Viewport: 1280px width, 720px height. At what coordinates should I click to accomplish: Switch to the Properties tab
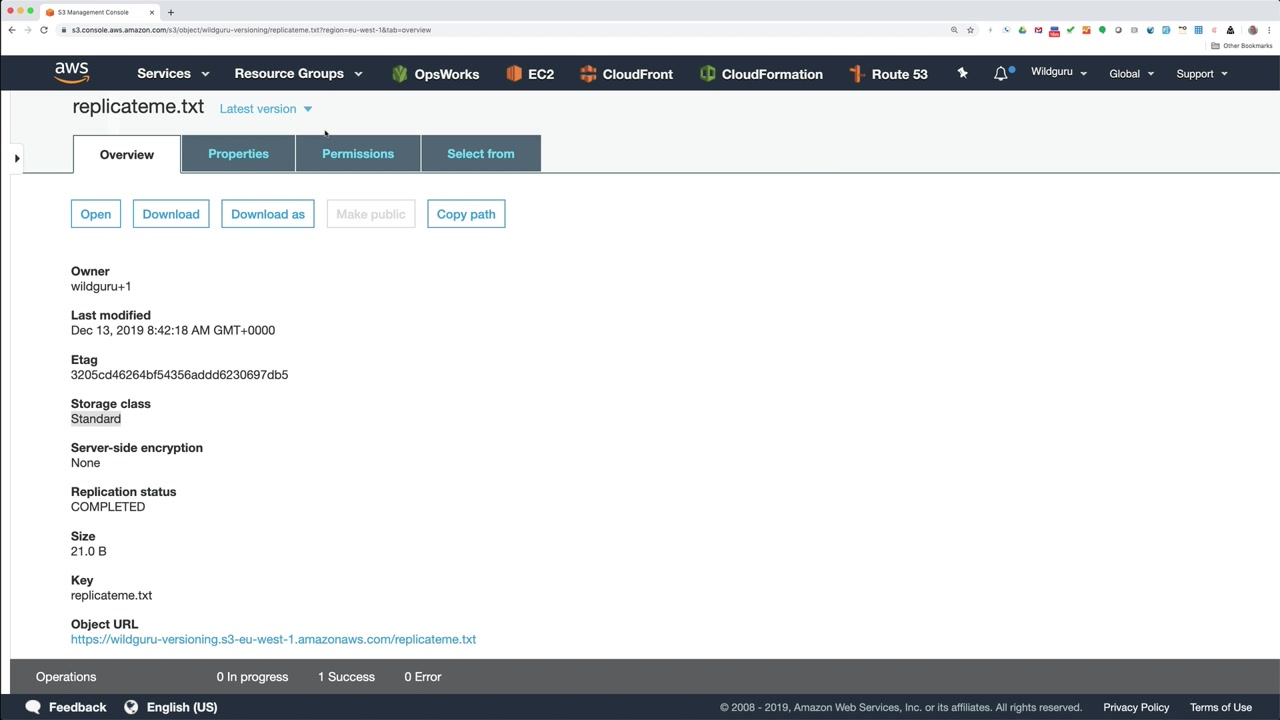click(238, 154)
